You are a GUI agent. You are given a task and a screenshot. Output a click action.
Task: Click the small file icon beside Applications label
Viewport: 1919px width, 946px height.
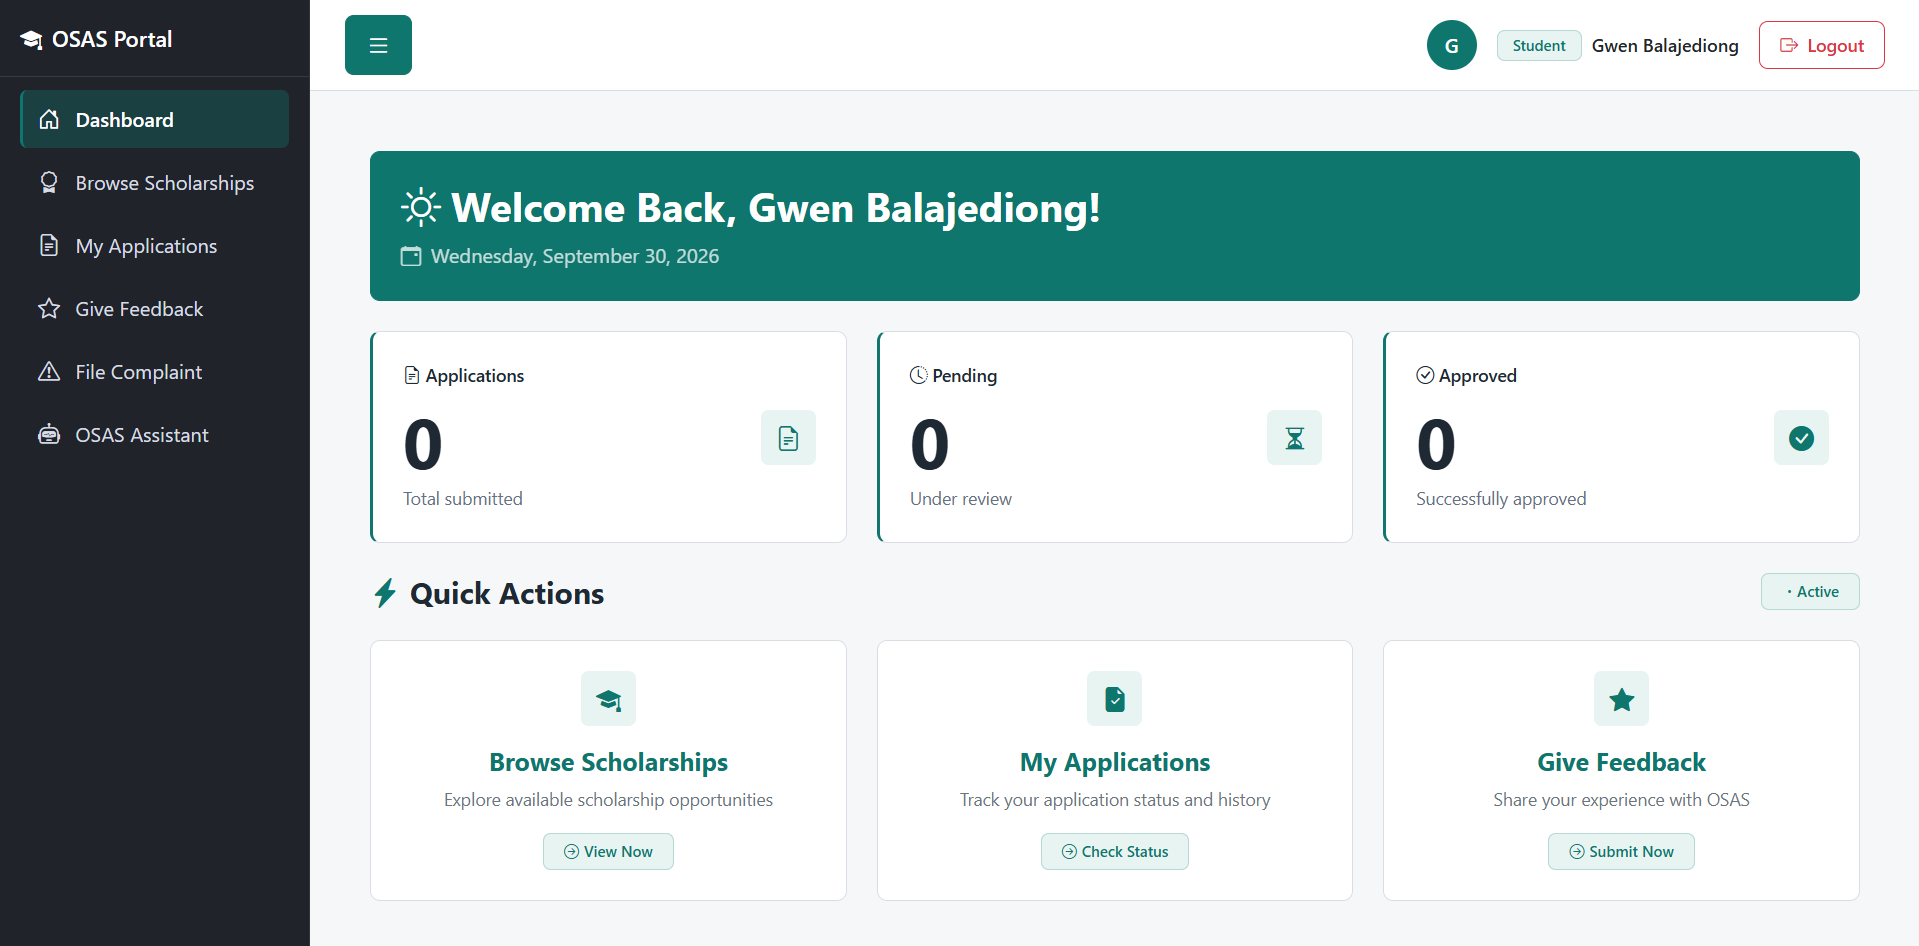click(x=412, y=375)
